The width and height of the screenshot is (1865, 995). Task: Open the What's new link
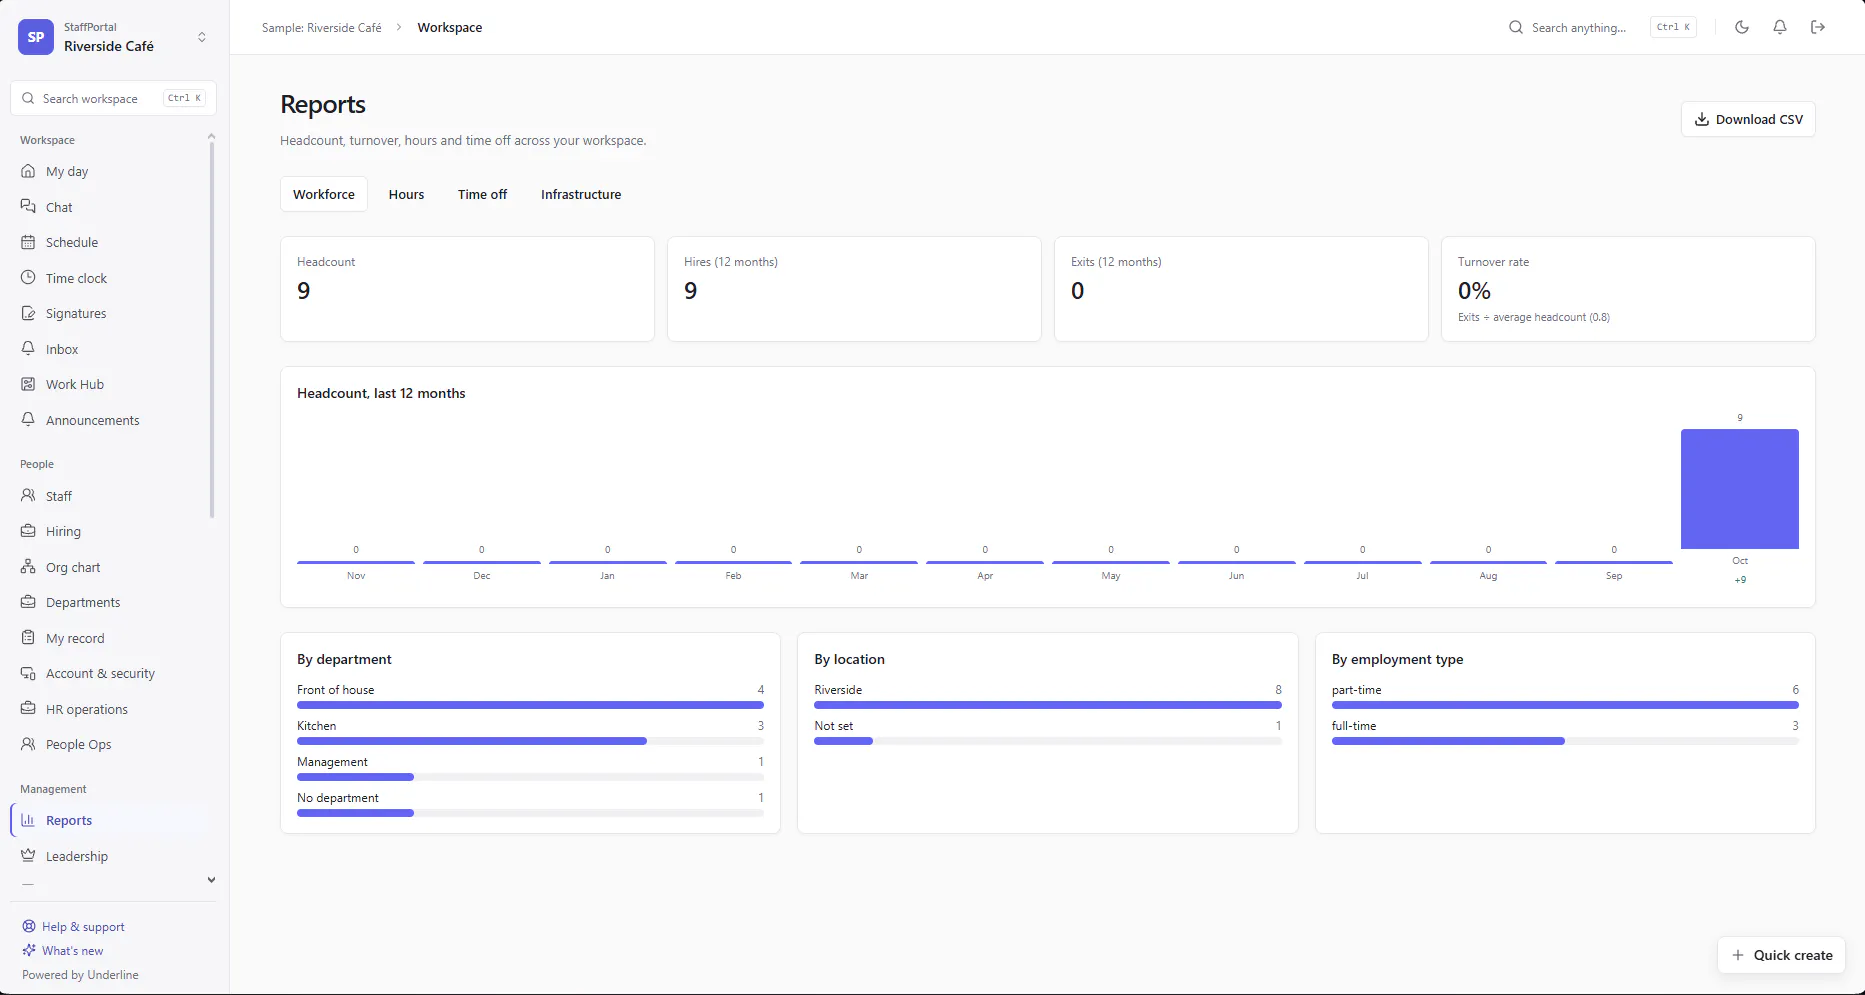point(63,951)
